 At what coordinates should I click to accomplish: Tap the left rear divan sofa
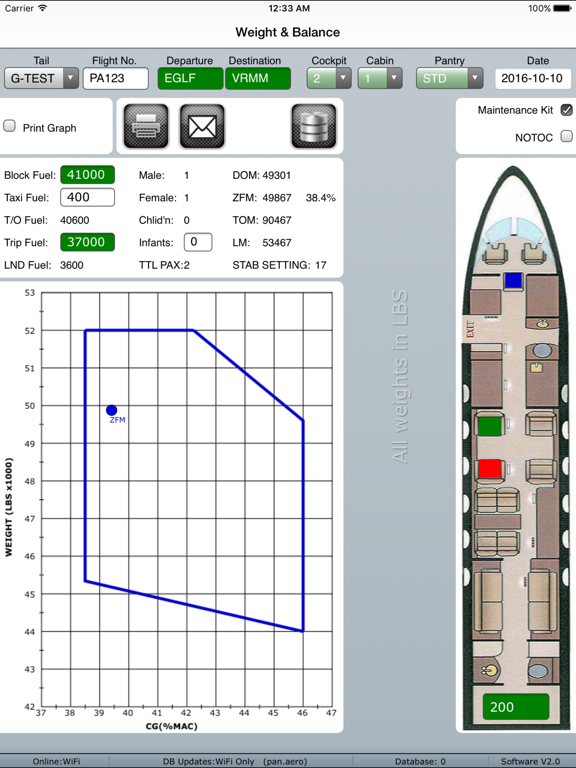pyautogui.click(x=487, y=602)
